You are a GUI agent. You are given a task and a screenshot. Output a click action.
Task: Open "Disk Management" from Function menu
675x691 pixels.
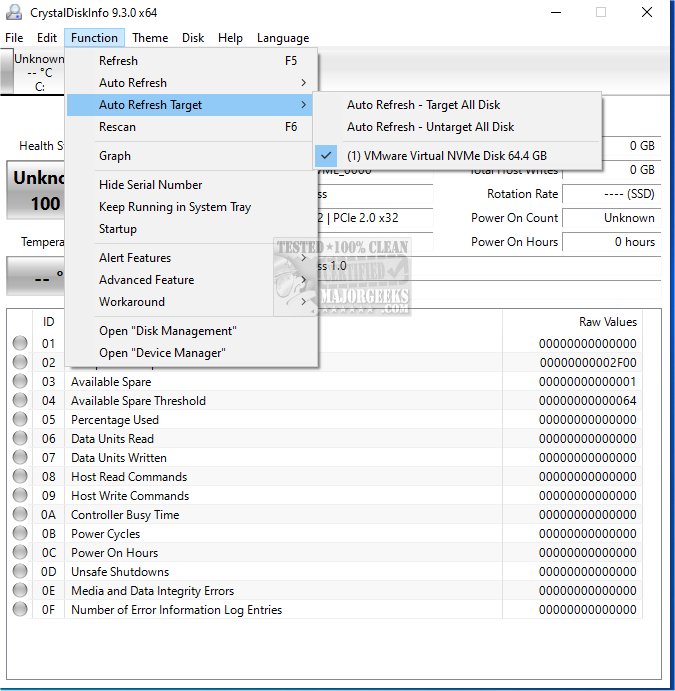(x=167, y=331)
